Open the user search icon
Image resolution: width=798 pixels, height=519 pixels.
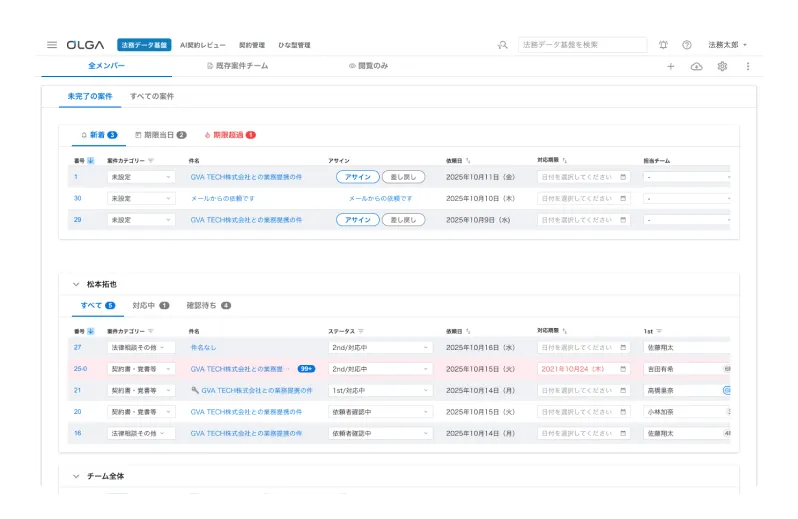click(502, 45)
